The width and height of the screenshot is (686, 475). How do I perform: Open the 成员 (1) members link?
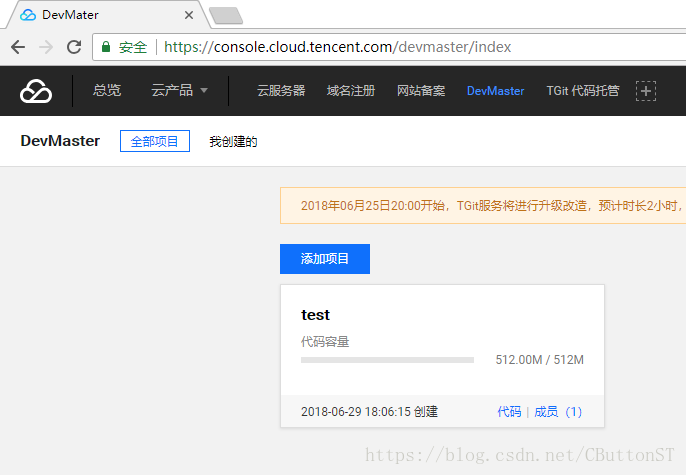(x=558, y=412)
